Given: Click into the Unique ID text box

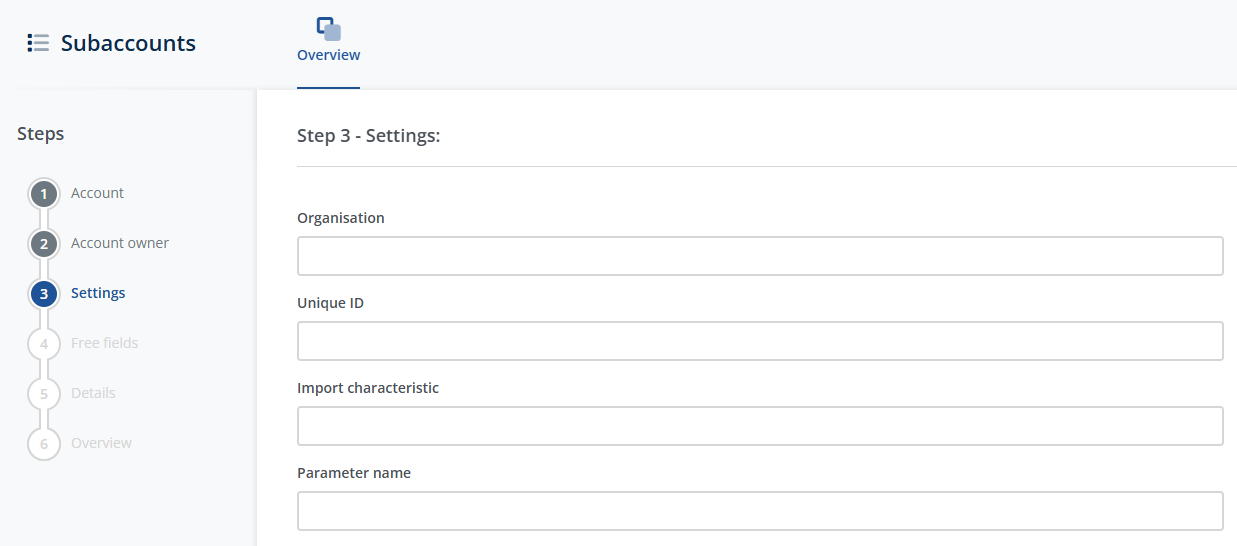Looking at the screenshot, I should tap(760, 341).
